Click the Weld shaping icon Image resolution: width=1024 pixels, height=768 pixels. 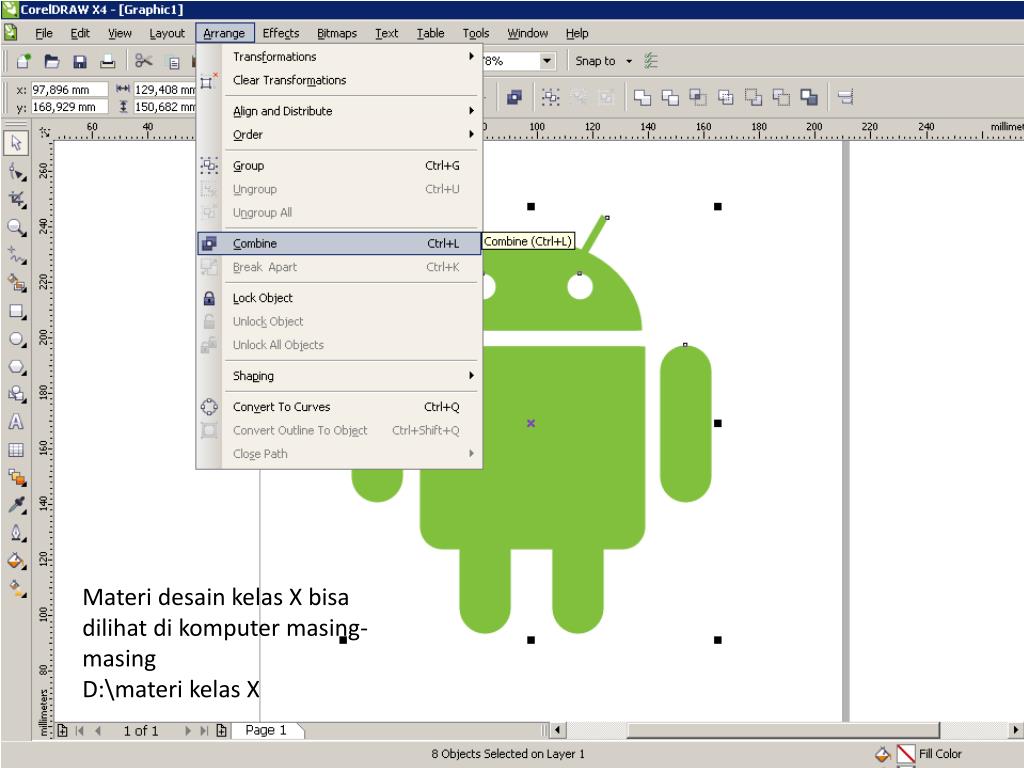[643, 97]
